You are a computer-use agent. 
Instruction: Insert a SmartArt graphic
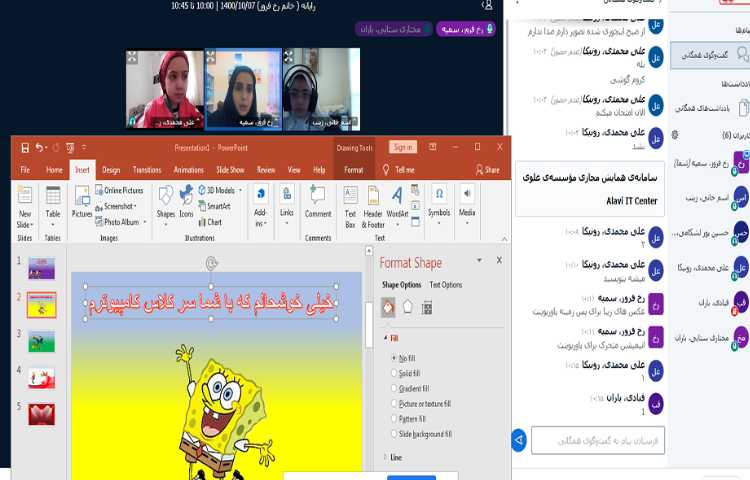tap(214, 207)
